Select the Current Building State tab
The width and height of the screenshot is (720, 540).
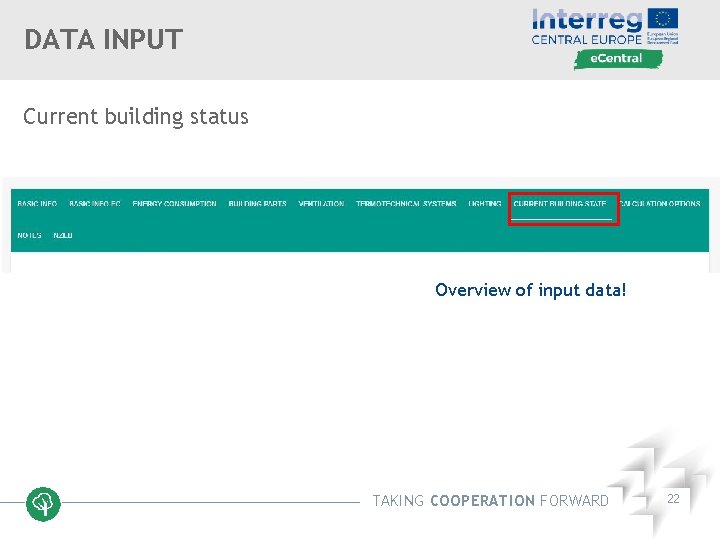point(560,203)
